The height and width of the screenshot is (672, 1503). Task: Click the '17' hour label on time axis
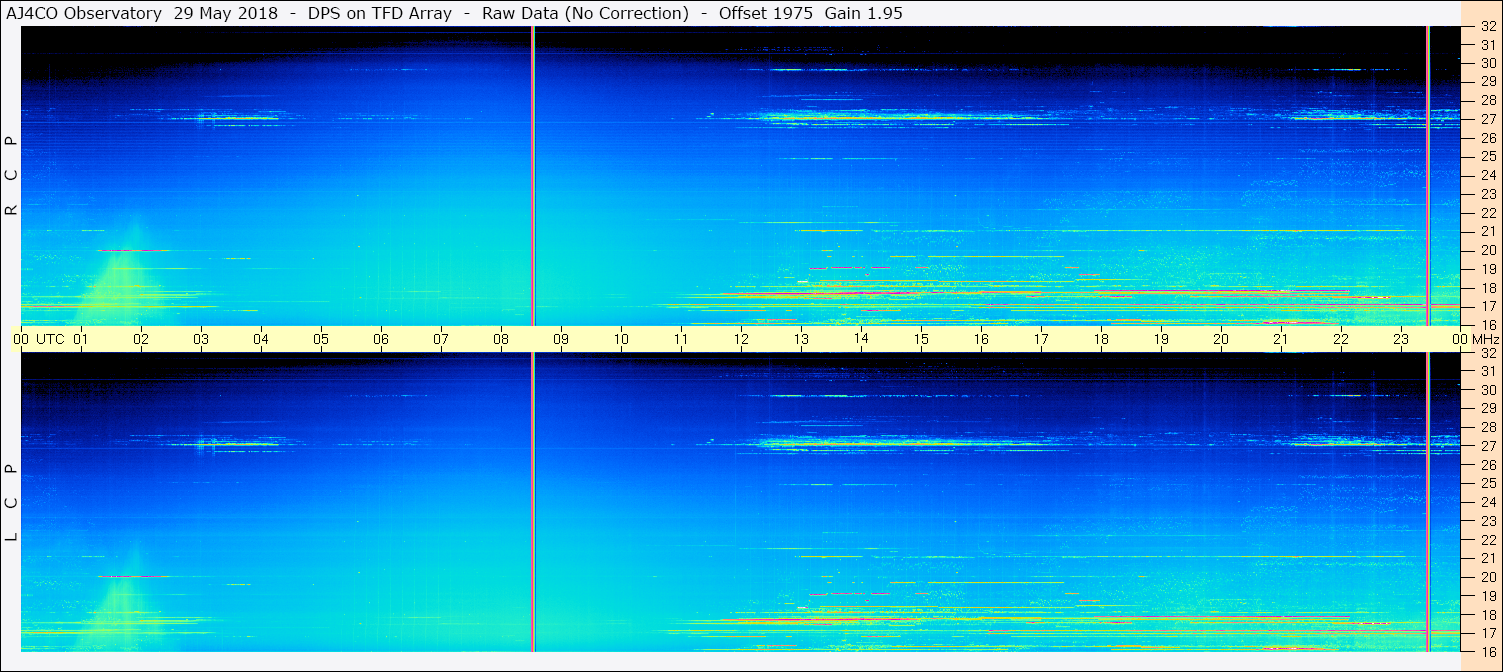(x=1041, y=339)
